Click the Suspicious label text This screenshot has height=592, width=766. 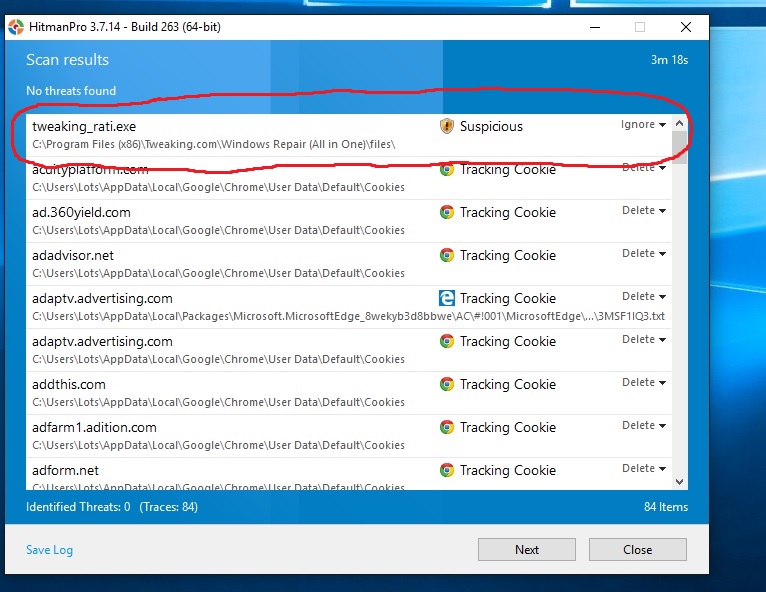point(491,127)
